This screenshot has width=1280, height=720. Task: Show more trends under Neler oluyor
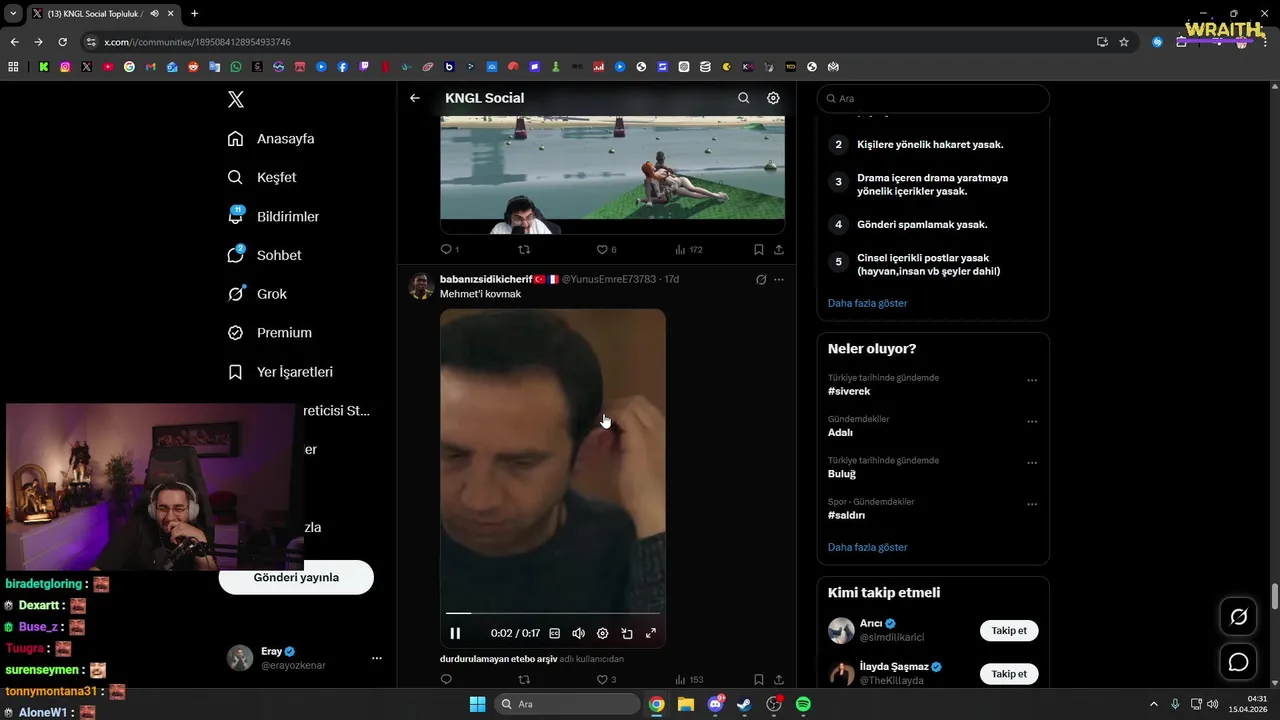[x=867, y=547]
